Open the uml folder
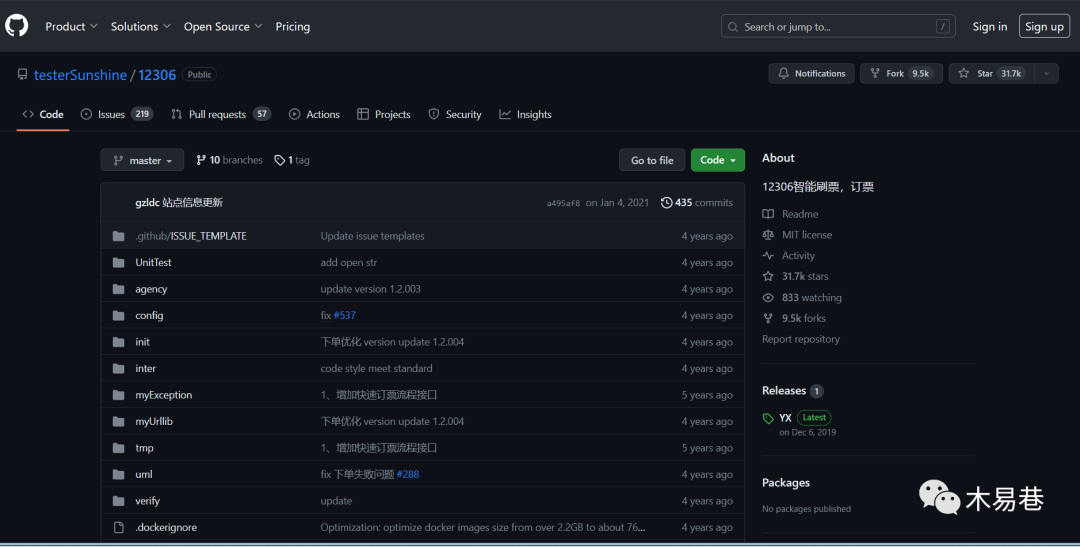This screenshot has height=547, width=1080. (x=143, y=474)
